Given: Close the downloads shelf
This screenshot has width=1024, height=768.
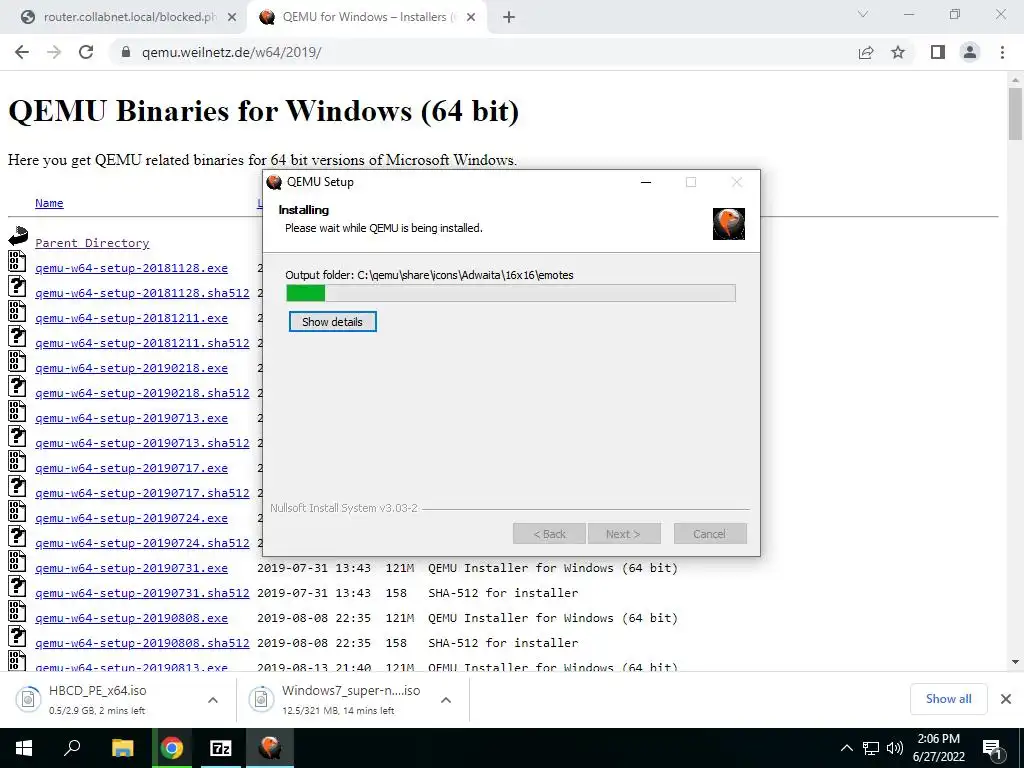Looking at the screenshot, I should click(x=1006, y=699).
